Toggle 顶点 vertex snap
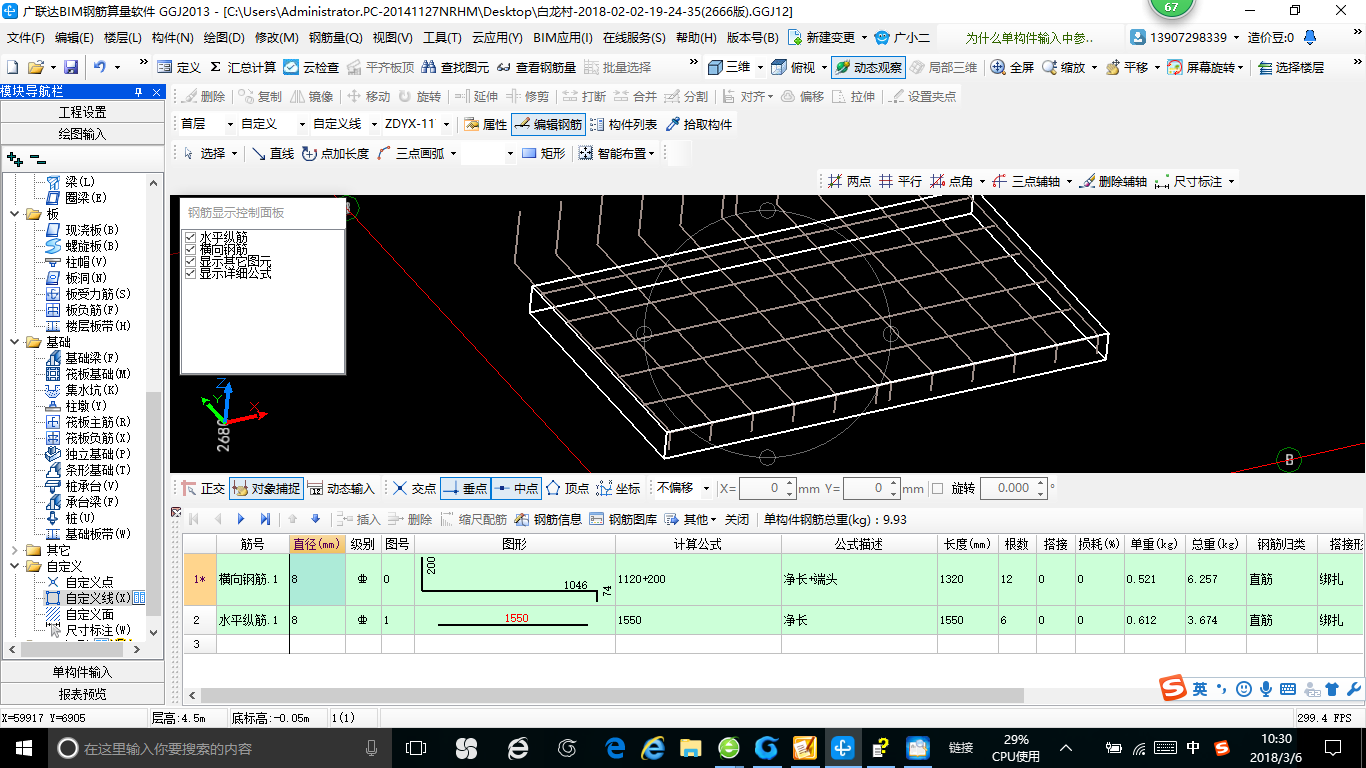1366x768 pixels. coord(567,488)
